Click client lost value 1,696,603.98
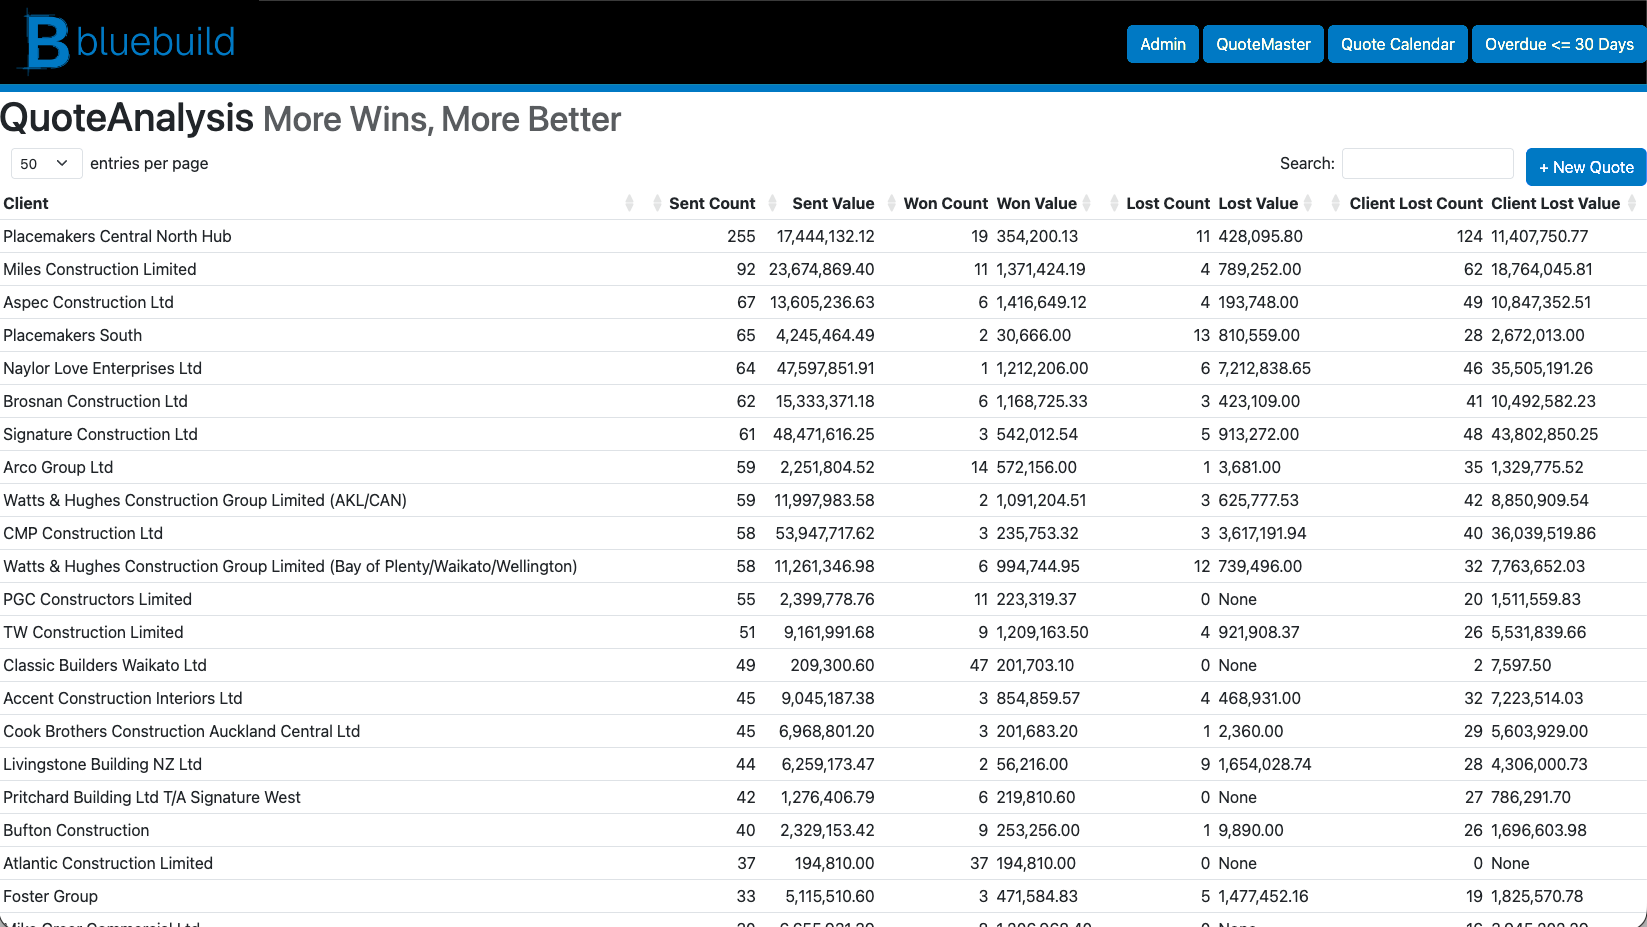Screen dimensions: 1647x927 [x=1539, y=830]
